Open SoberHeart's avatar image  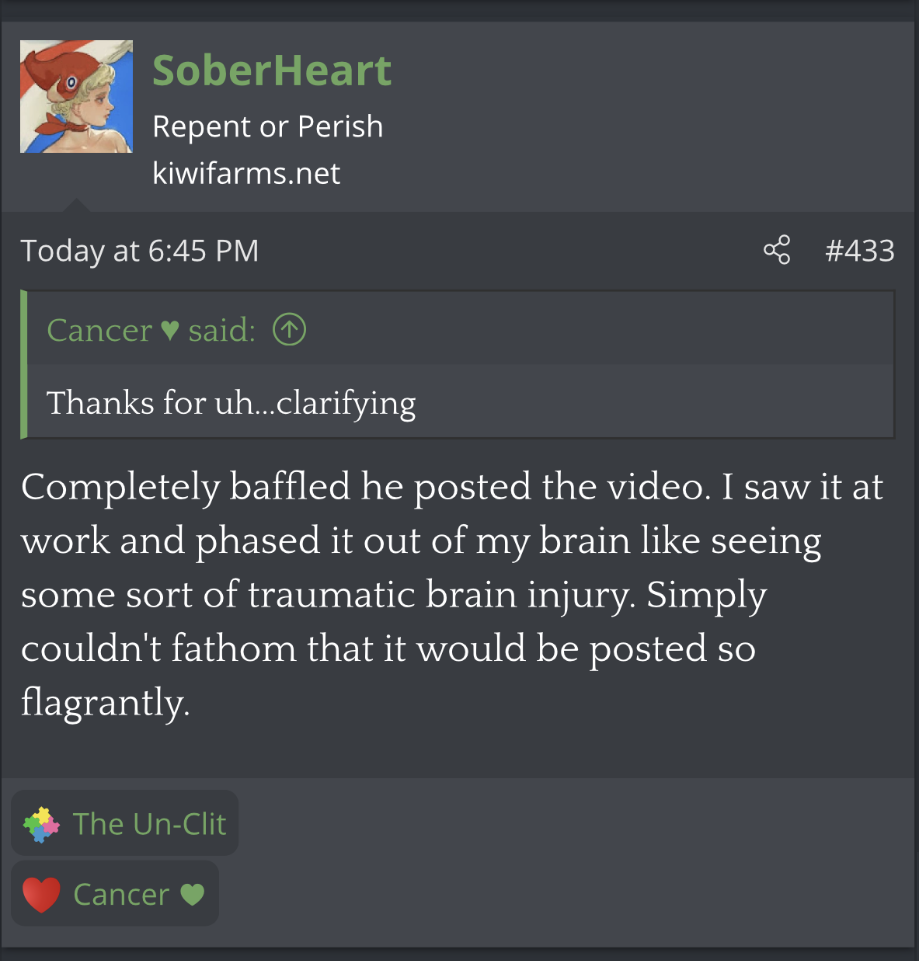pos(76,96)
